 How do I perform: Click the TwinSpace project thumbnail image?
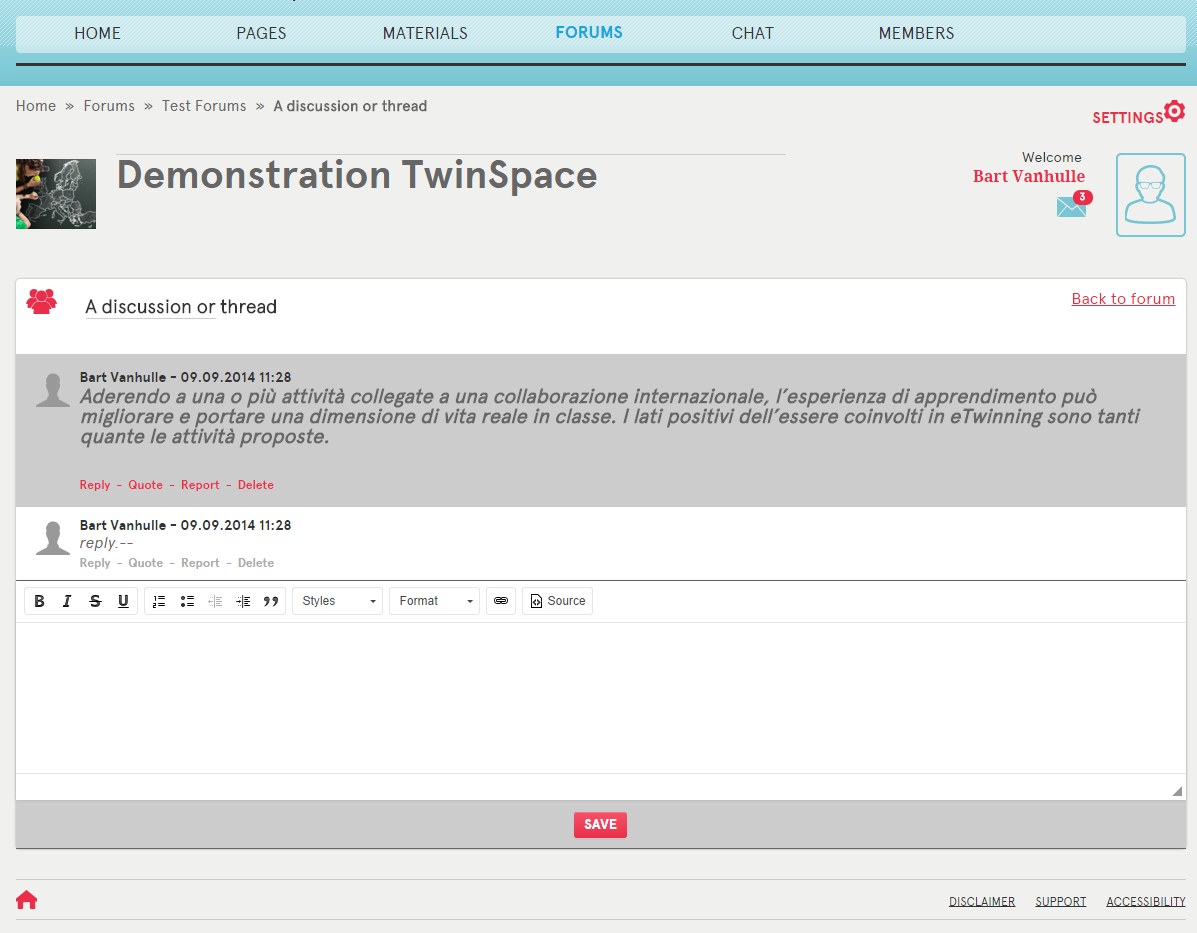pos(56,194)
